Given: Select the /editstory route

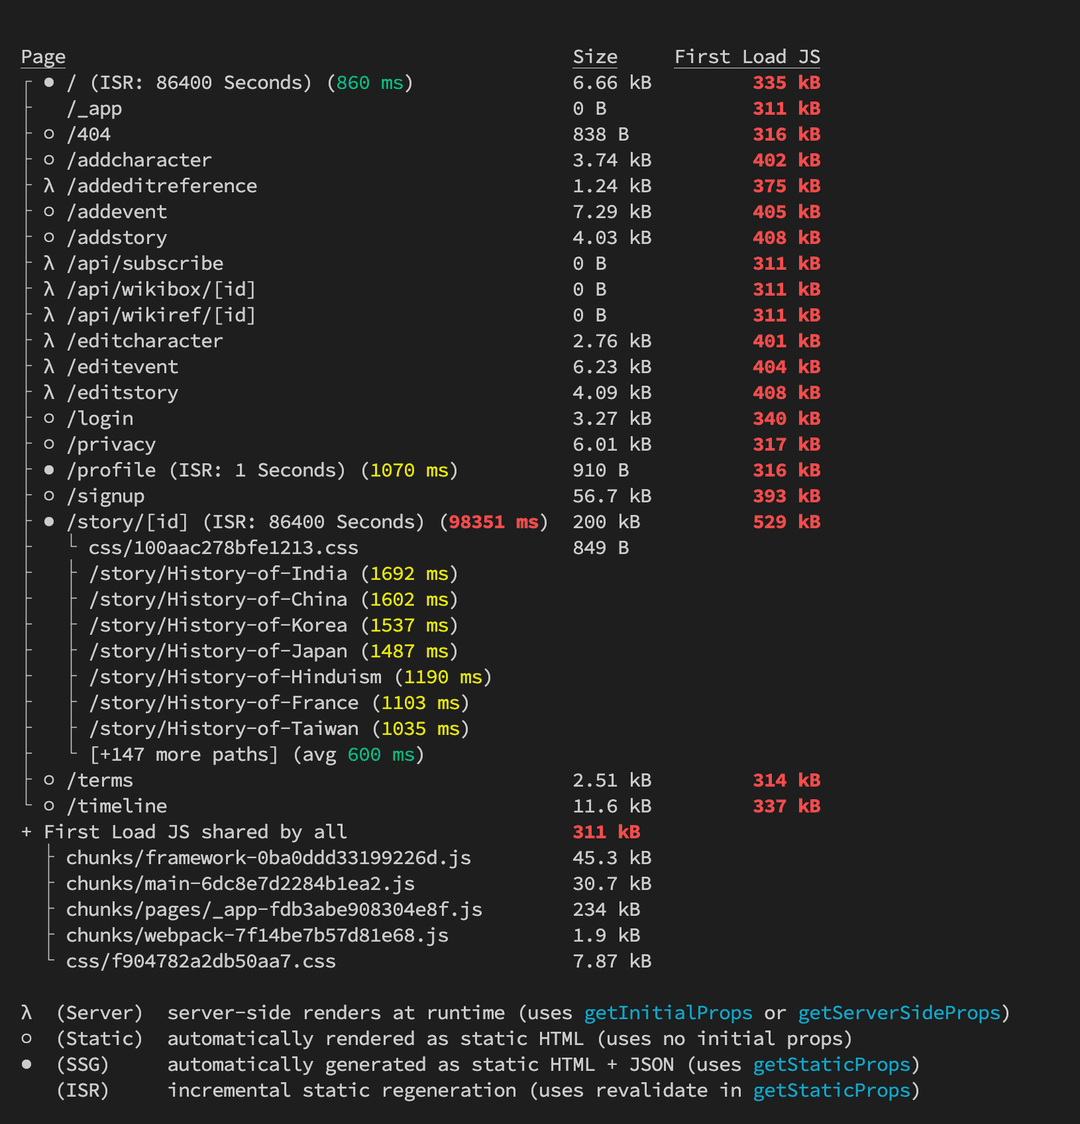Looking at the screenshot, I should (122, 392).
